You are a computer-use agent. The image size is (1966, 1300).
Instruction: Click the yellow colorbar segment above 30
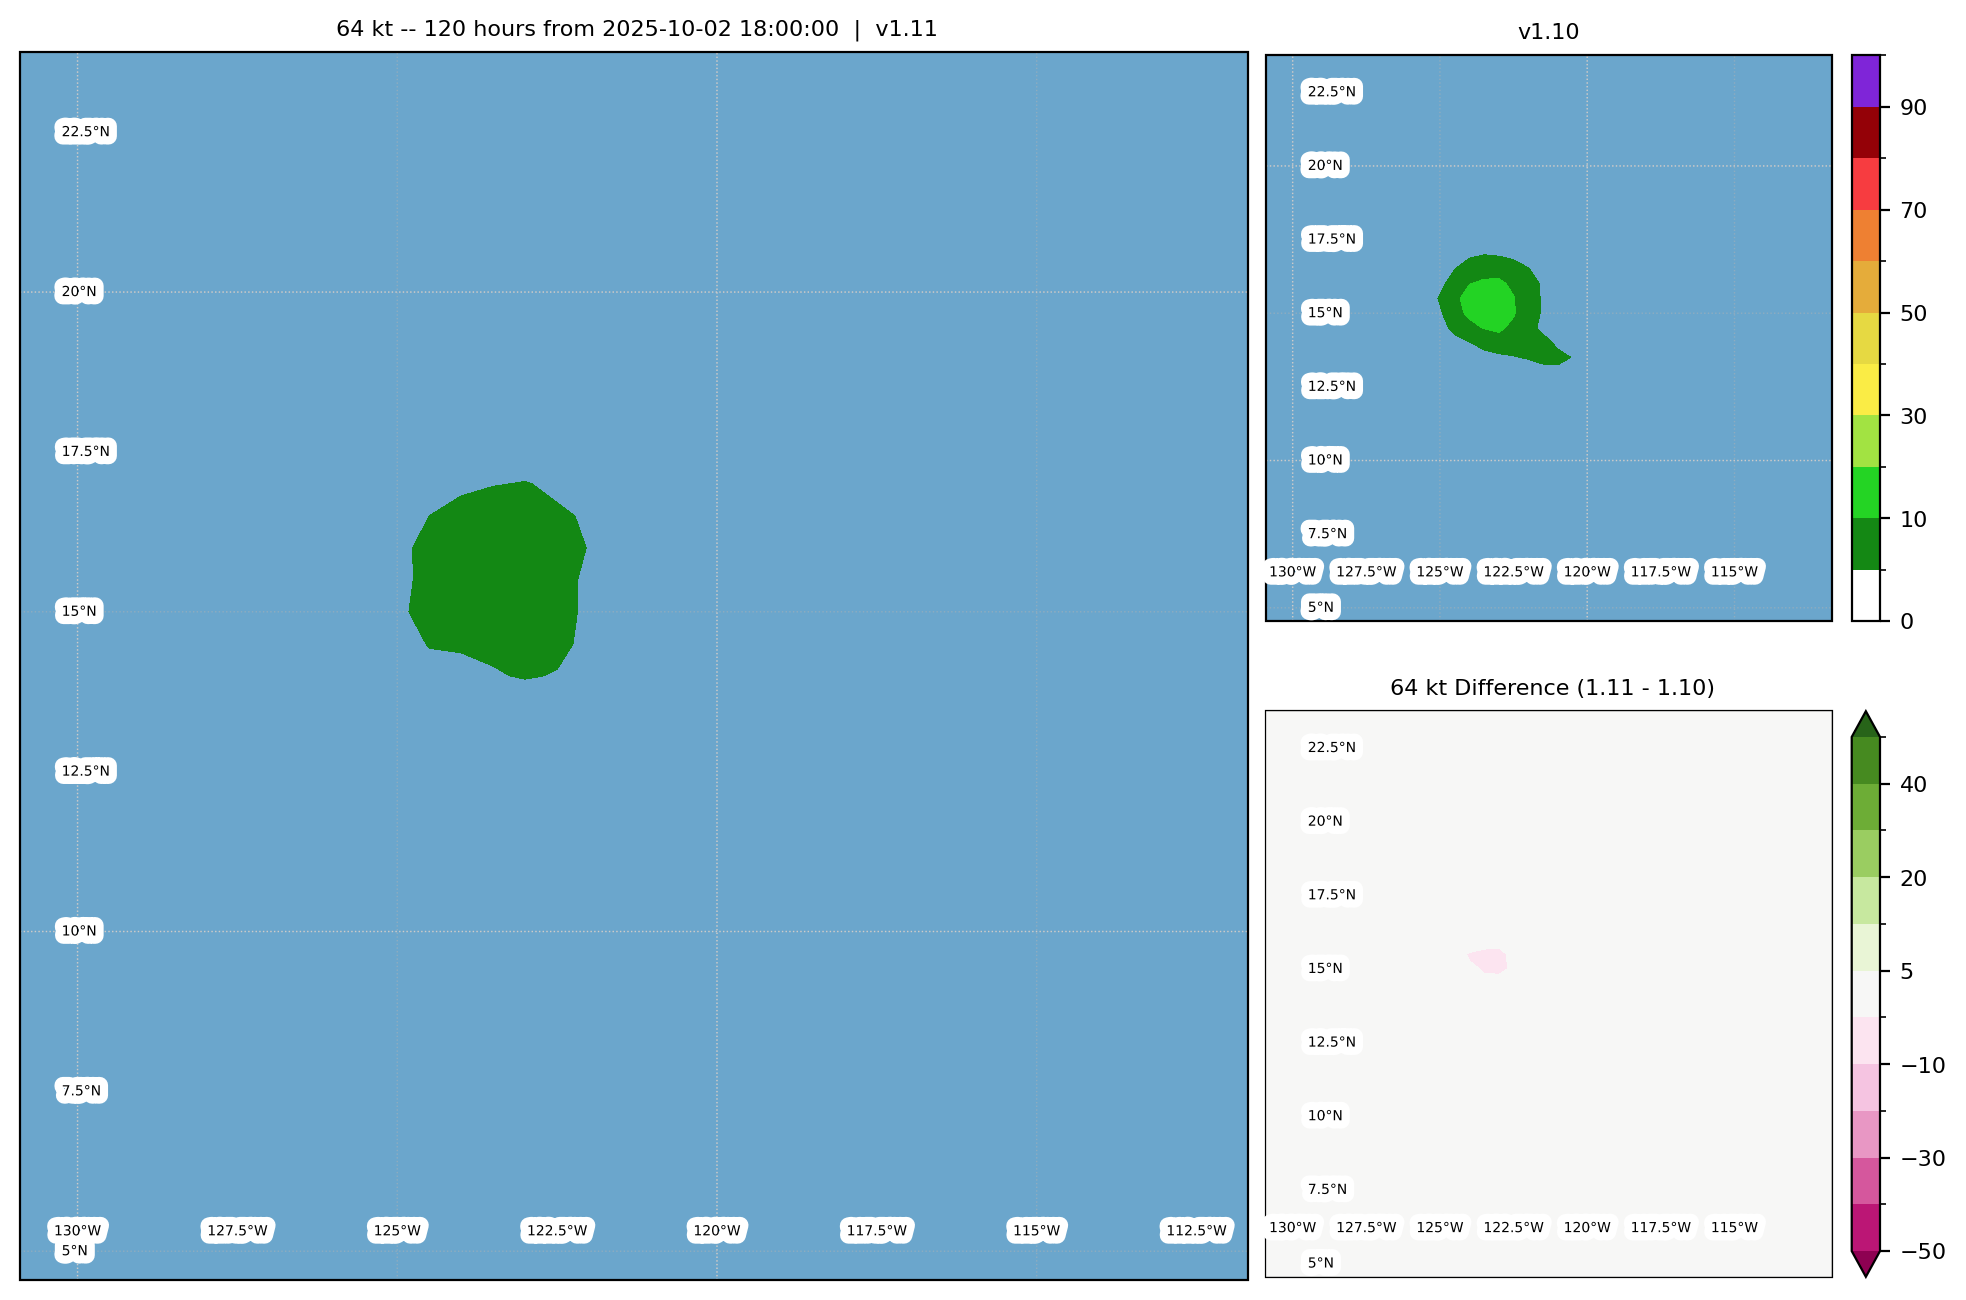coord(1865,389)
